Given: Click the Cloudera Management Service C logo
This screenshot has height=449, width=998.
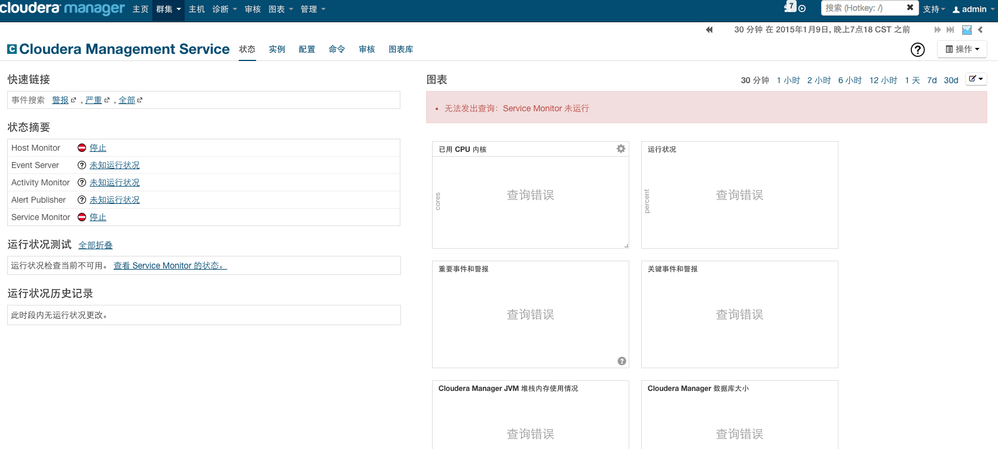Looking at the screenshot, I should tap(11, 49).
